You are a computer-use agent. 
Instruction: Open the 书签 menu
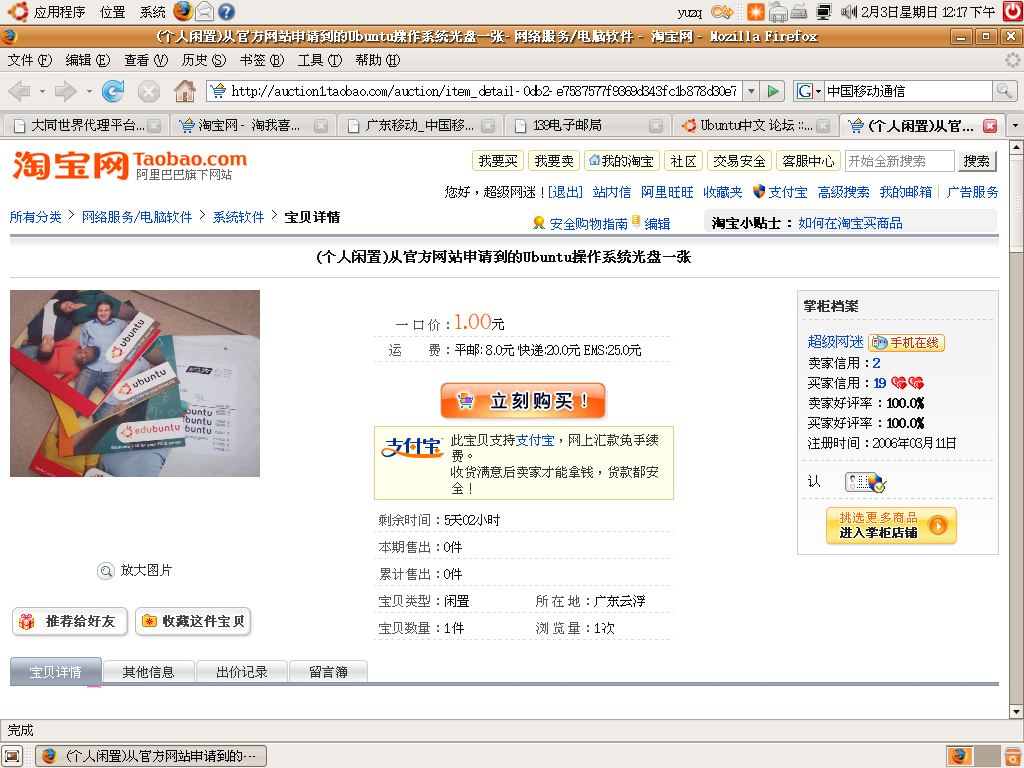[x=262, y=60]
